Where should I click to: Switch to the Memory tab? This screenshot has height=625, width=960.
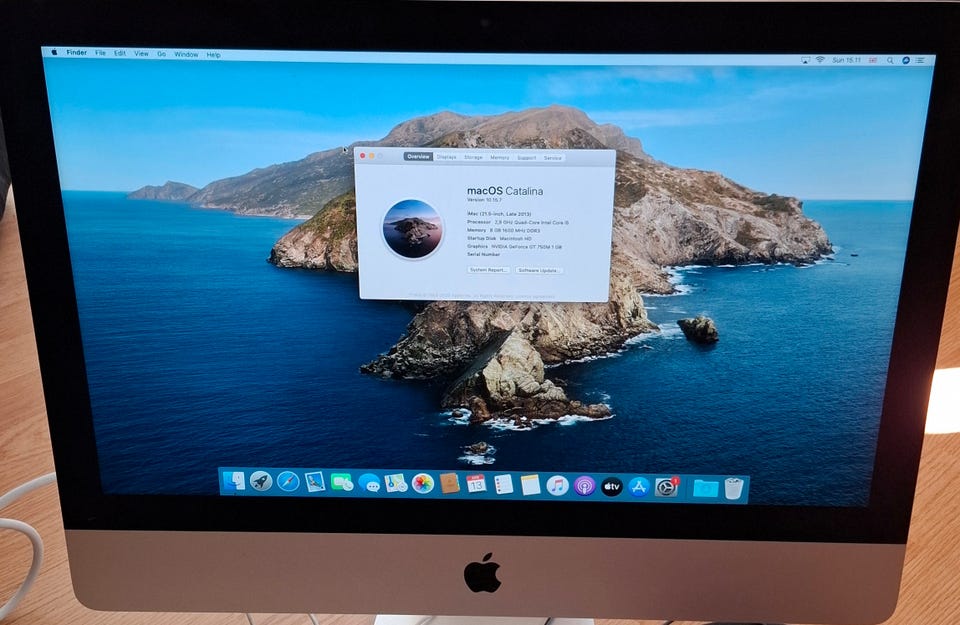click(500, 158)
